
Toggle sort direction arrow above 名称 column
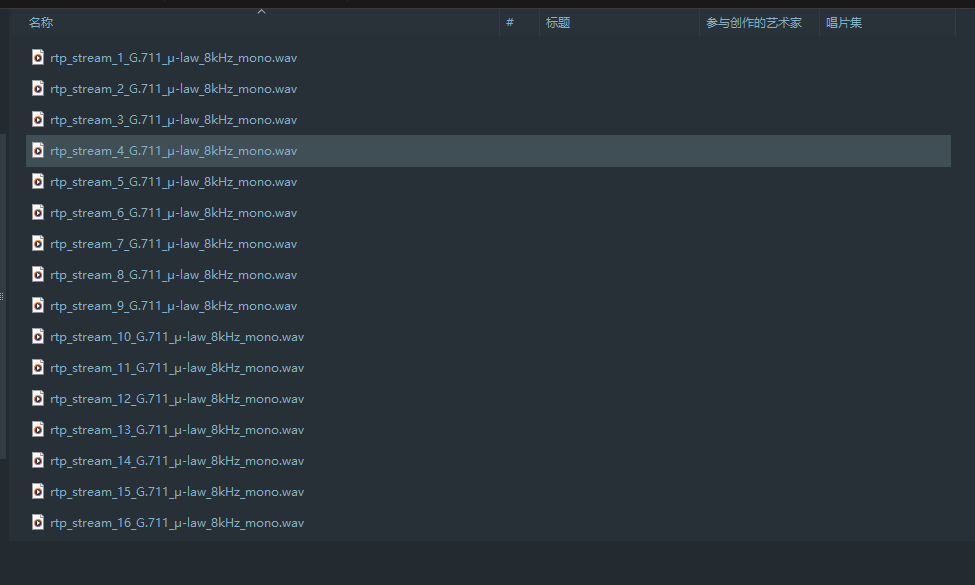point(262,12)
